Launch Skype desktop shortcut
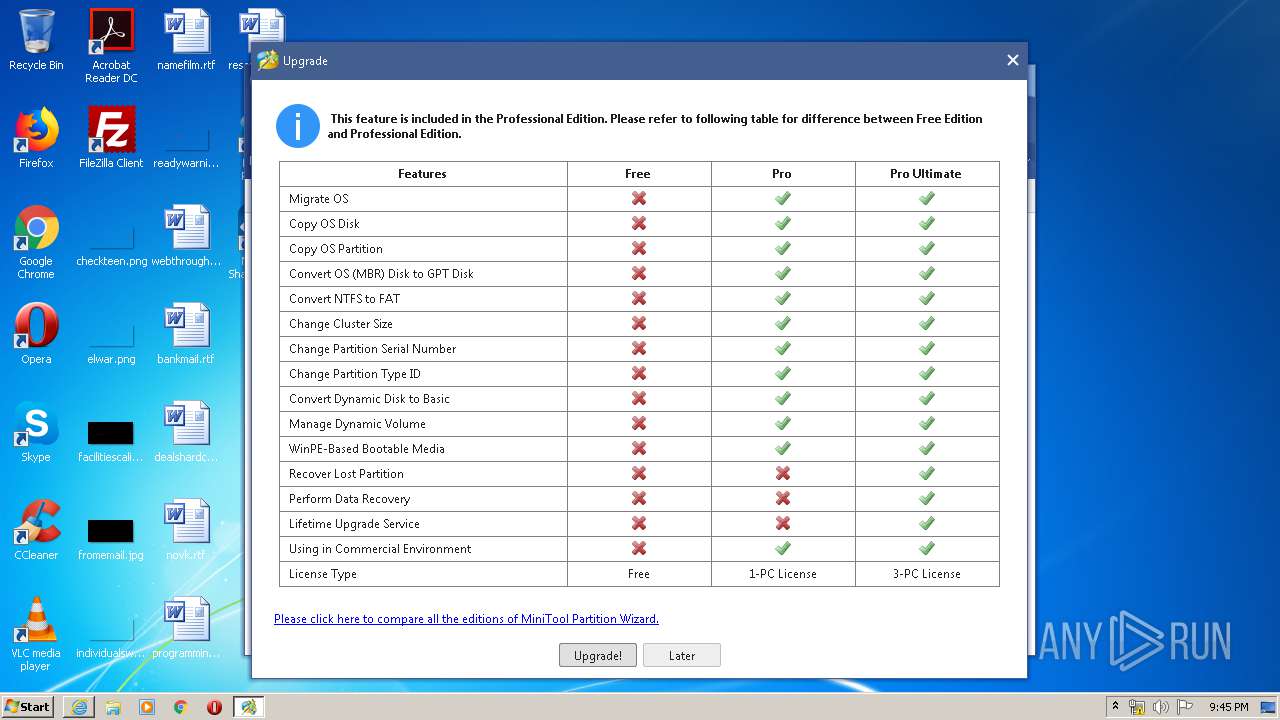Viewport: 1280px width, 720px height. [x=36, y=432]
